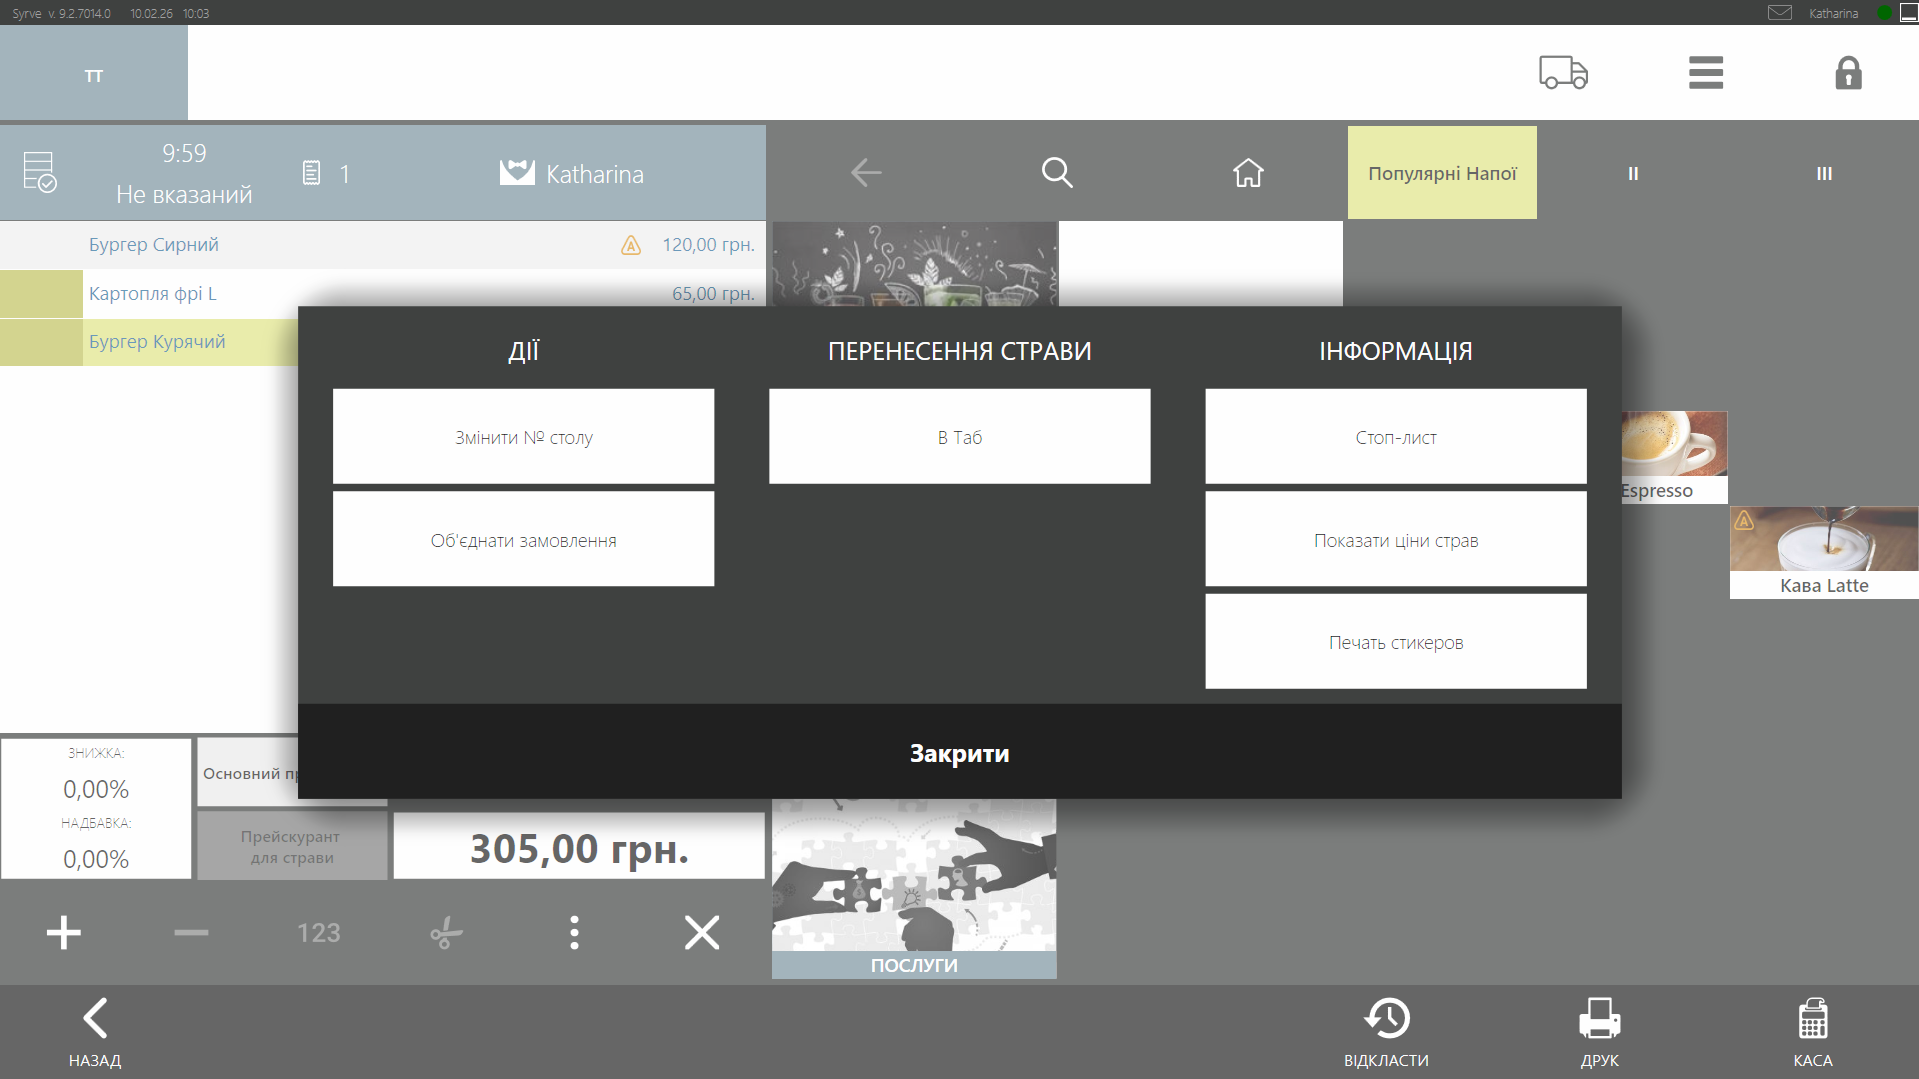This screenshot has width=1919, height=1079.
Task: Select the Кава Latte thumbnail
Action: coord(1823,551)
